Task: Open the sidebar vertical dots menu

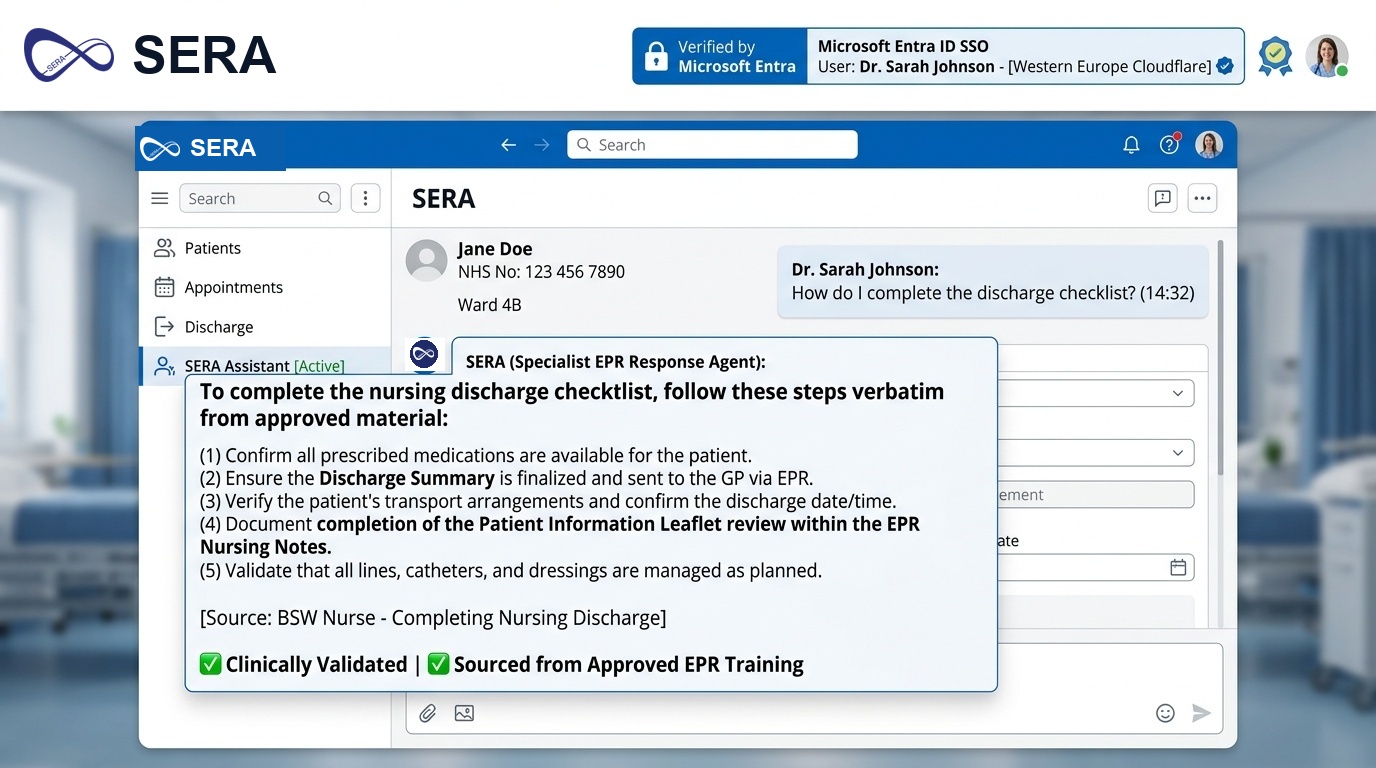Action: point(365,198)
